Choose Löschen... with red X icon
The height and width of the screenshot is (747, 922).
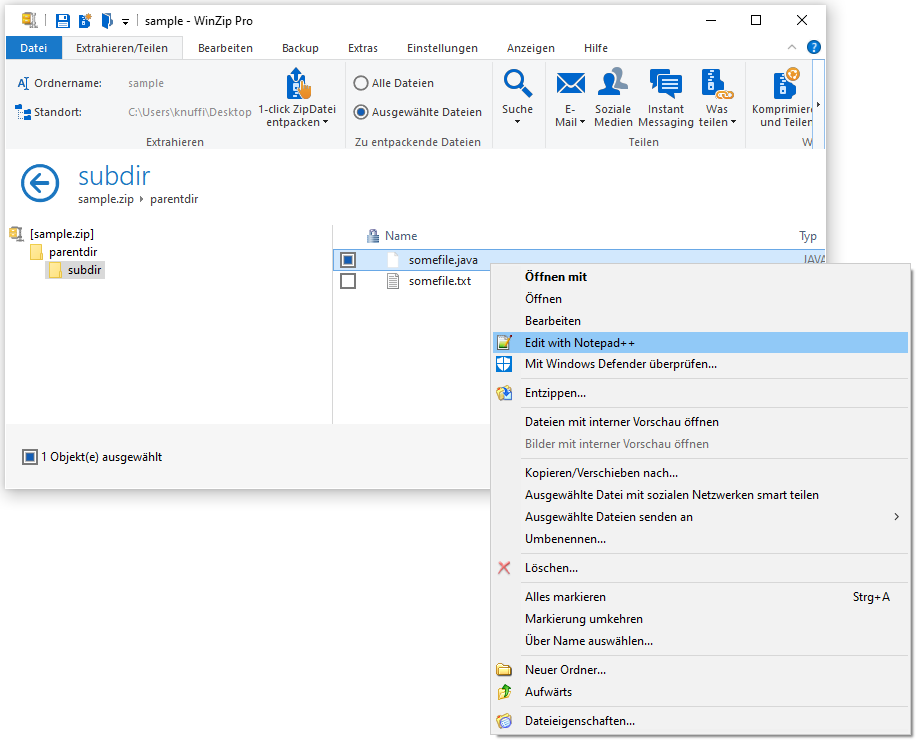point(700,568)
